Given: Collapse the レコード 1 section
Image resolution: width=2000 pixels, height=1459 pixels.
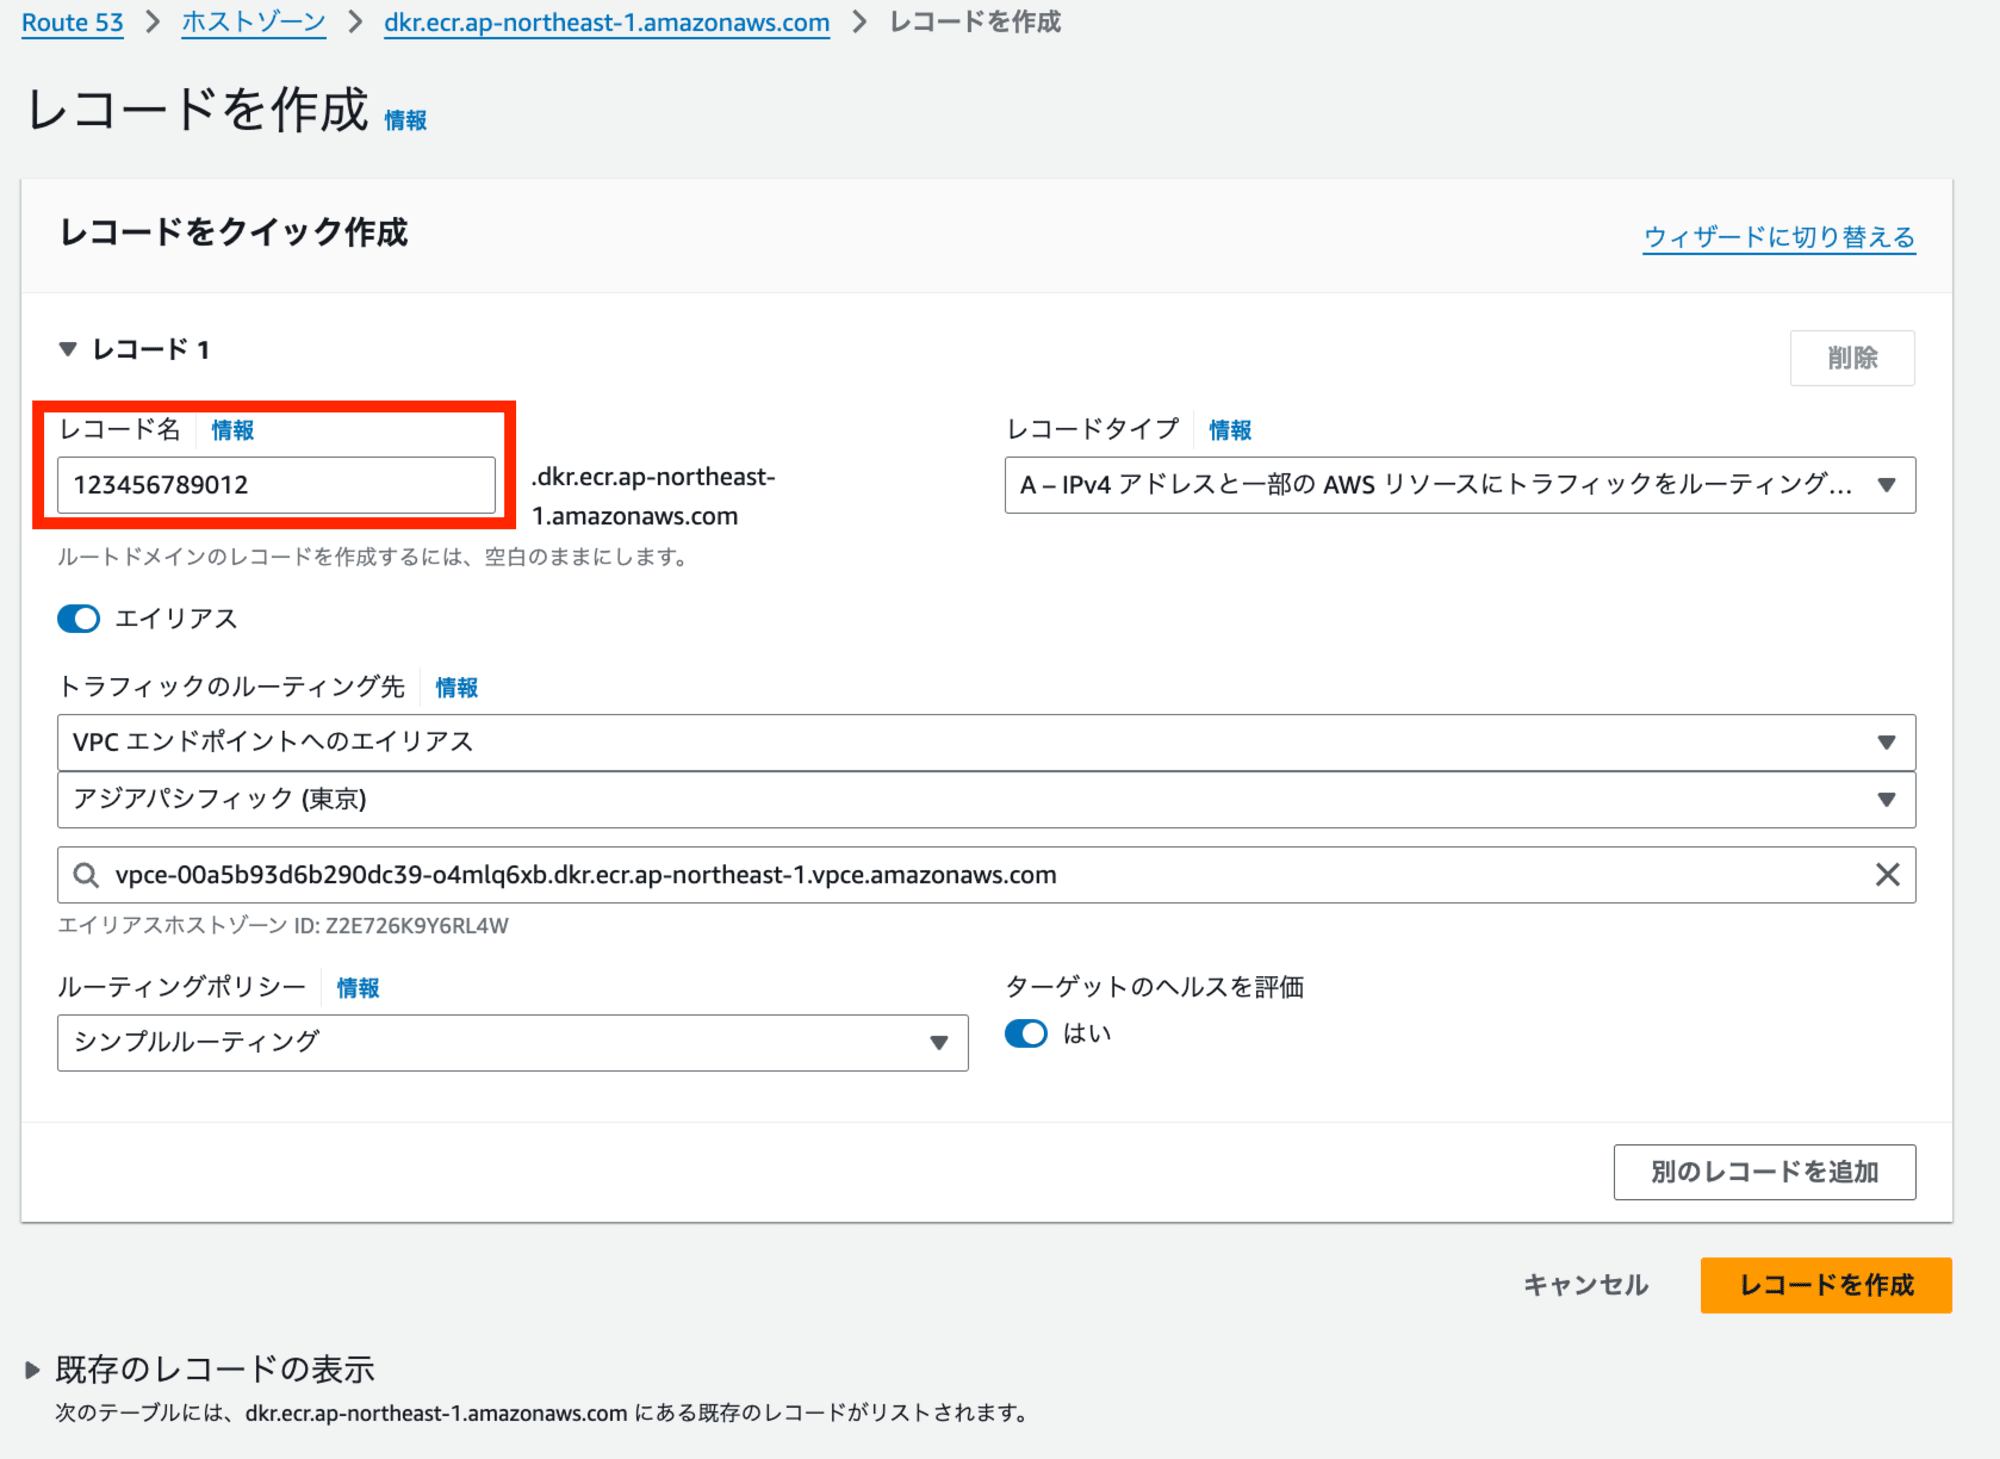Looking at the screenshot, I should (x=68, y=349).
